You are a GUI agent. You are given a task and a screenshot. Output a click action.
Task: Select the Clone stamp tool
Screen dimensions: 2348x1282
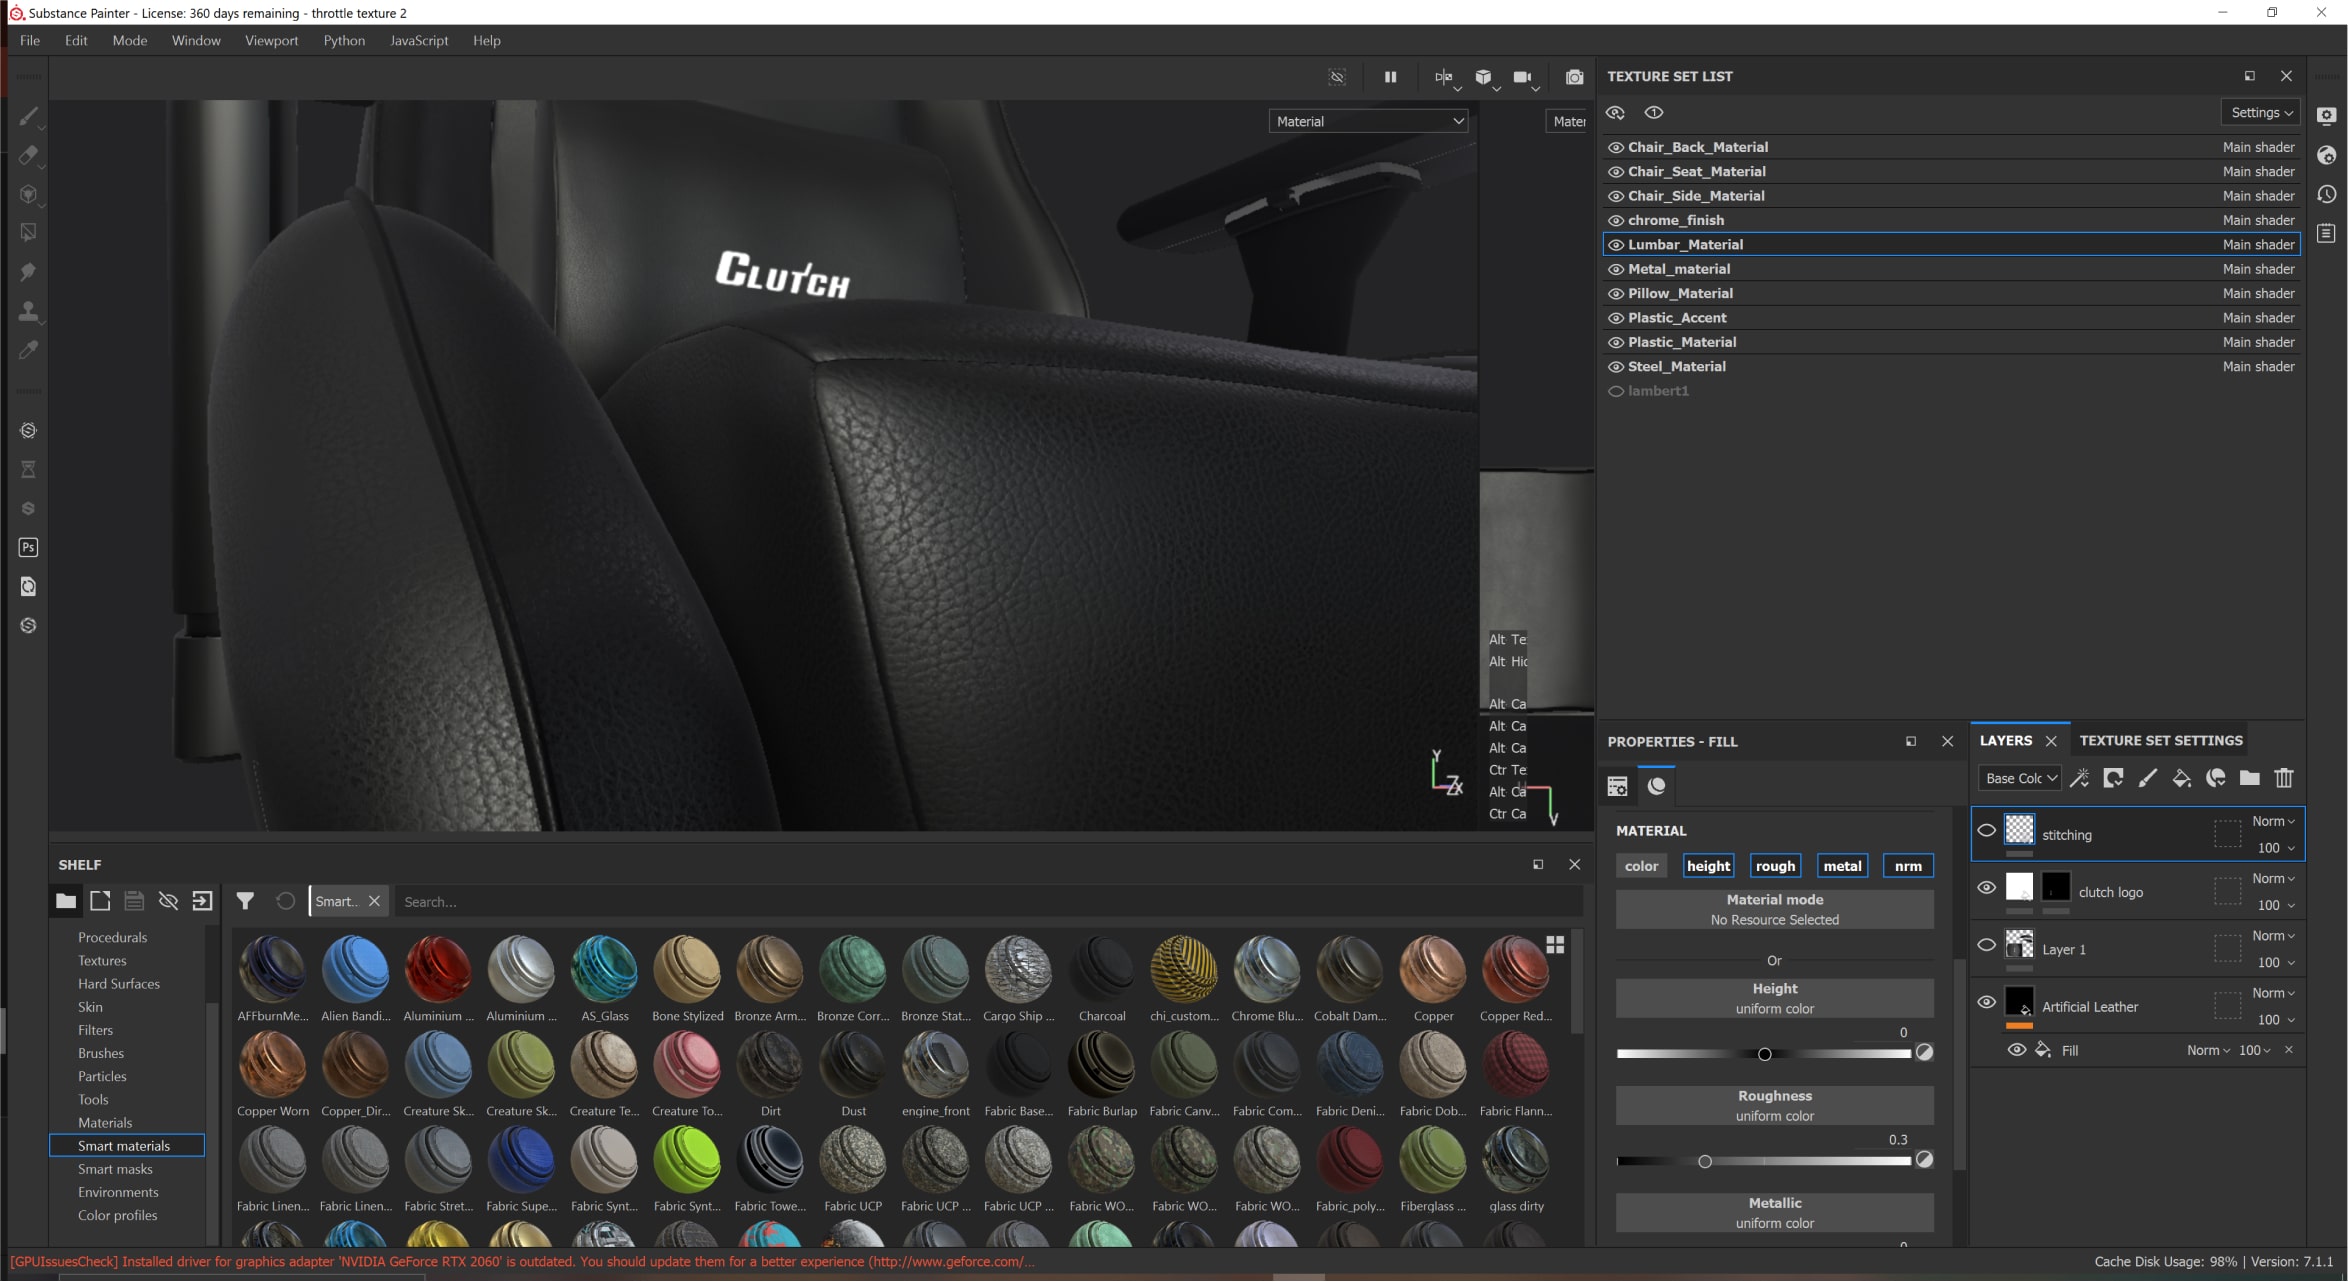[x=28, y=311]
